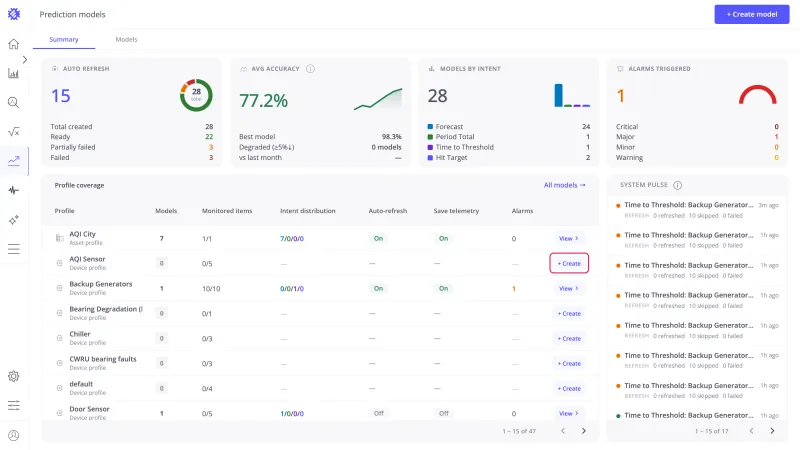This screenshot has height=450, width=800.
Task: Go to next page of profile coverage
Action: pos(584,431)
